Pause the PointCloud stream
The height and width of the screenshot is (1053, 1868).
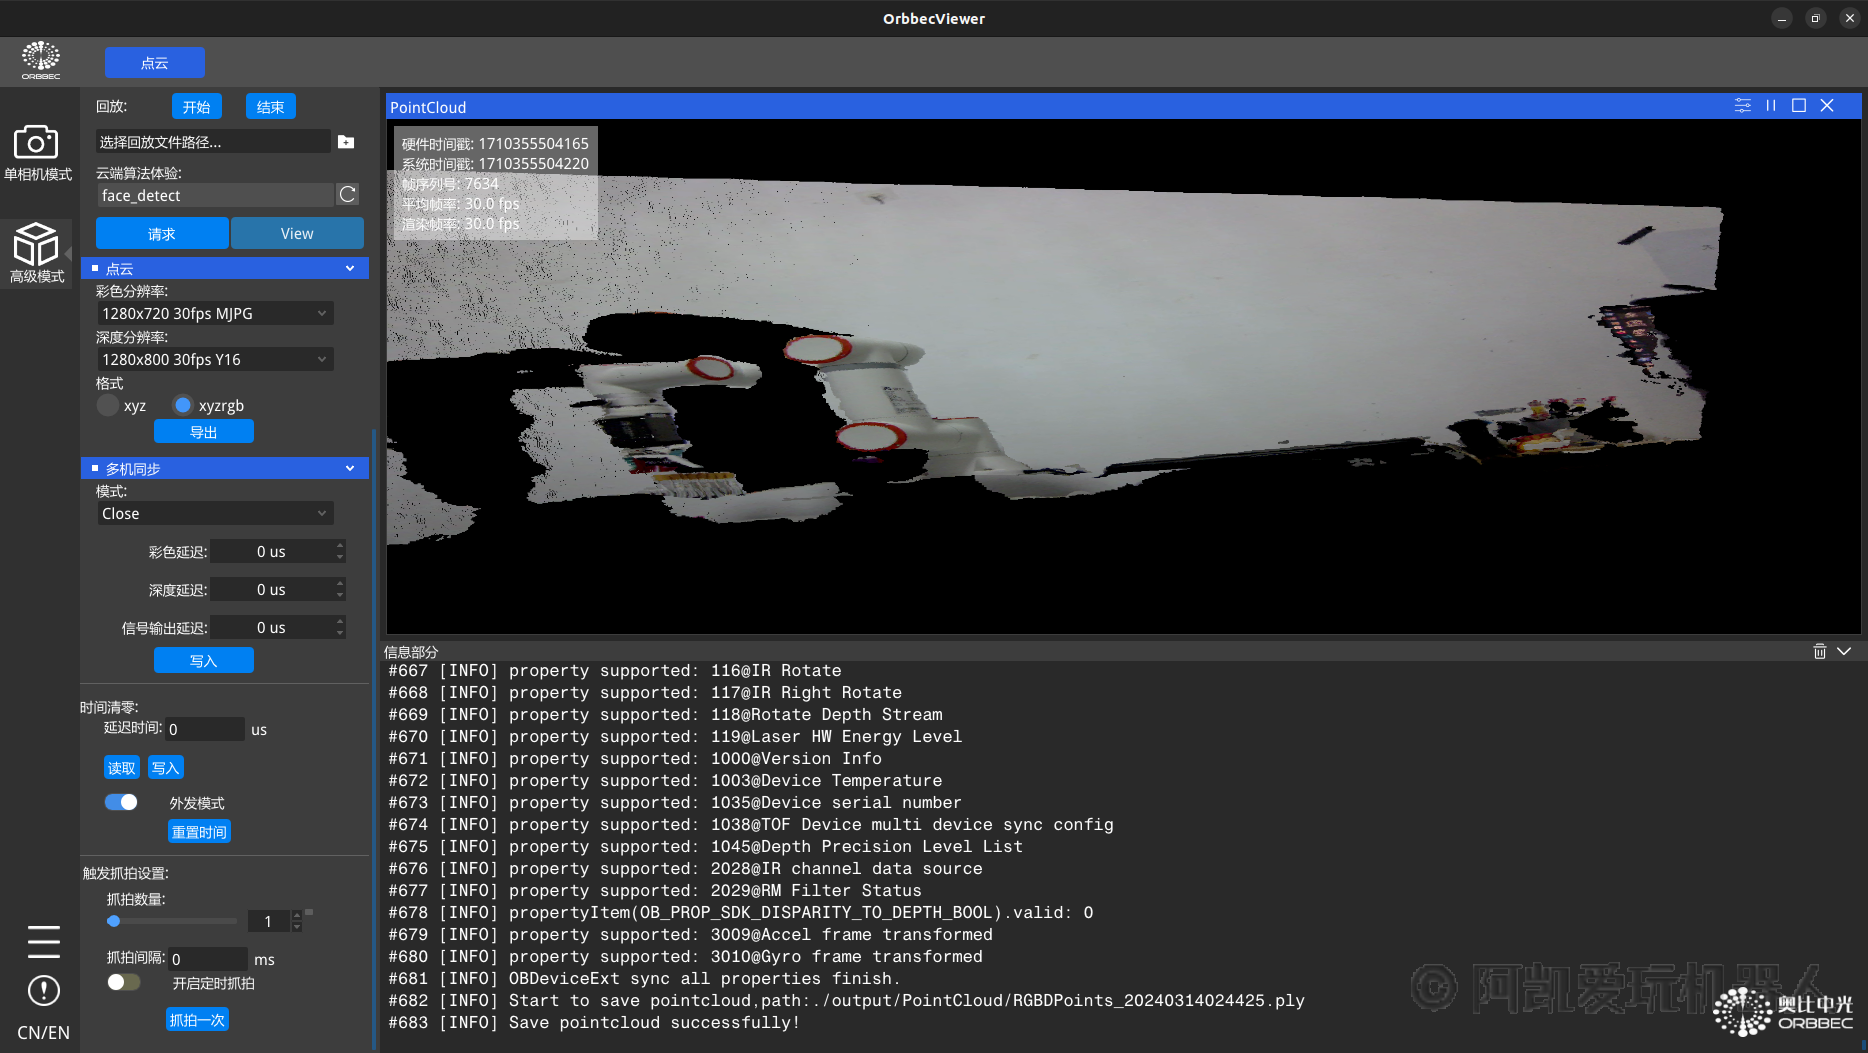pyautogui.click(x=1771, y=106)
